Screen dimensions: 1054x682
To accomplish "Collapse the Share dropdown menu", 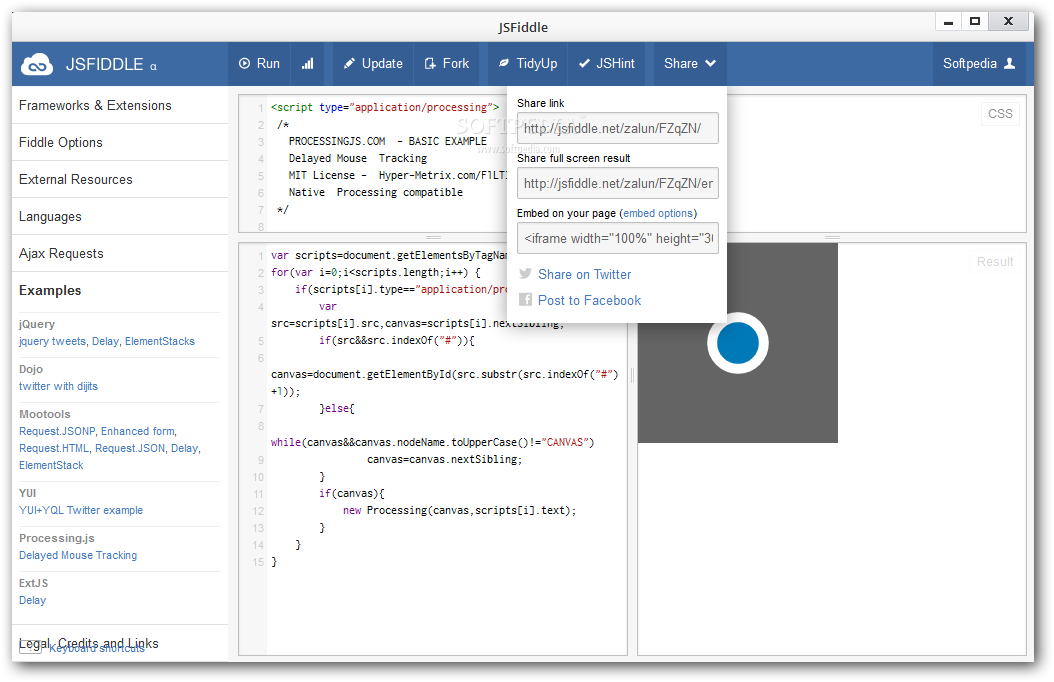I will (x=690, y=63).
